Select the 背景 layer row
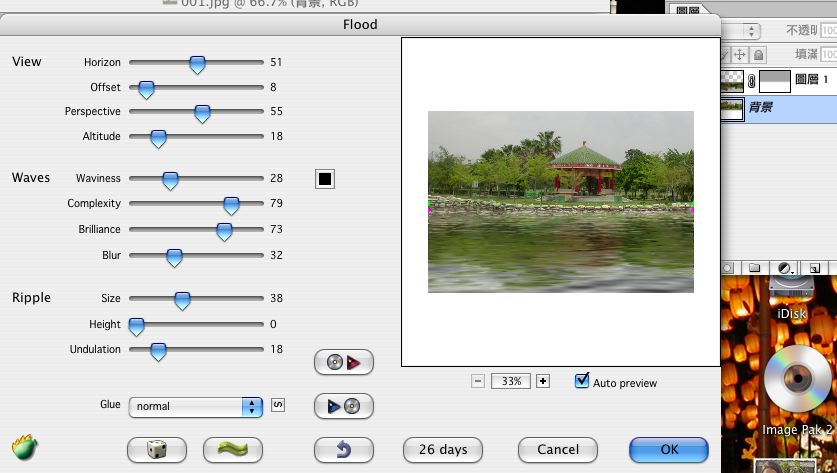 [779, 108]
